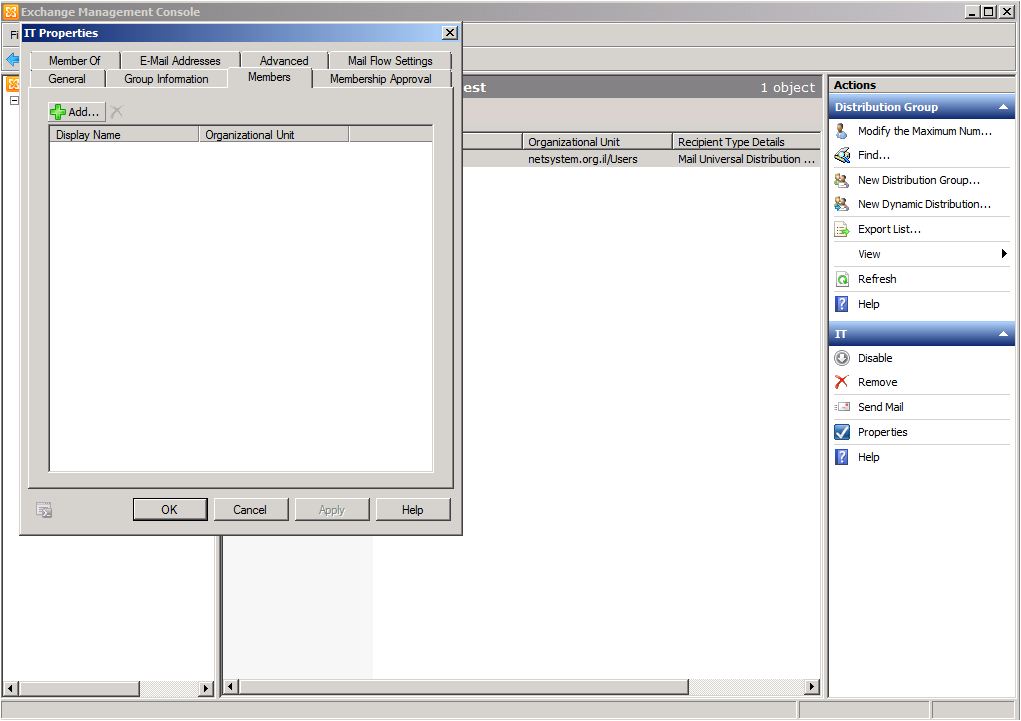Click the Help button in IT Properties
The width and height of the screenshot is (1021, 721).
pos(413,509)
